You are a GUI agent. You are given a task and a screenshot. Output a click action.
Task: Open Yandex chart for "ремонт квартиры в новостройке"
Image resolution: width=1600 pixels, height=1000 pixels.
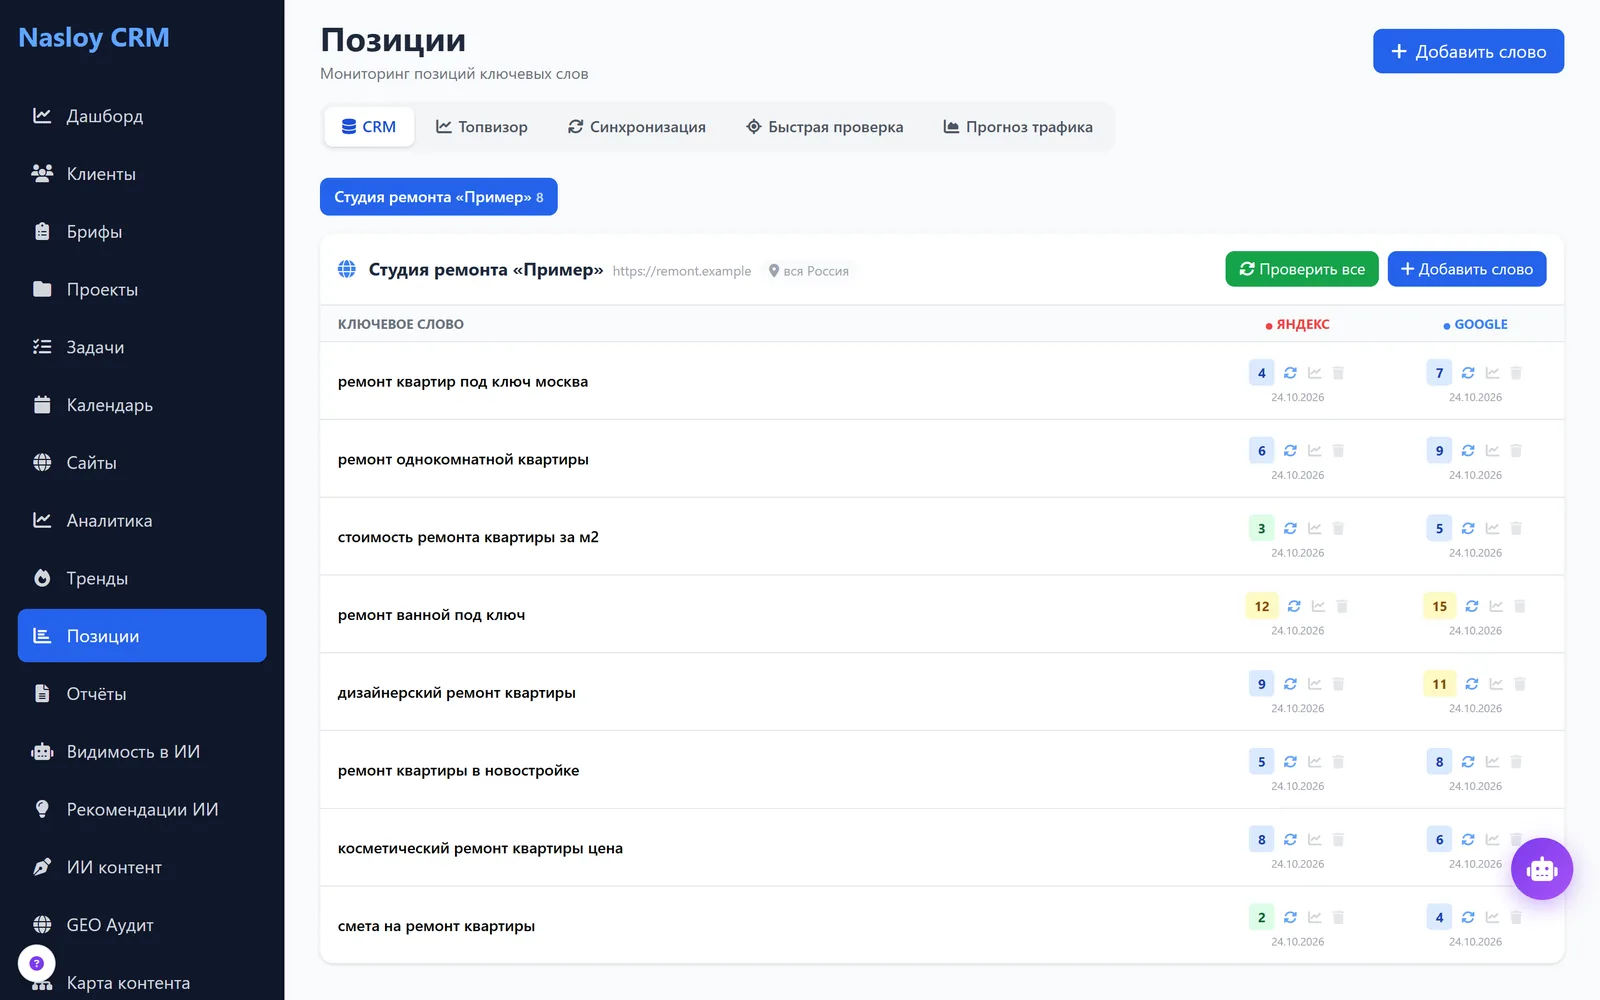pos(1314,762)
